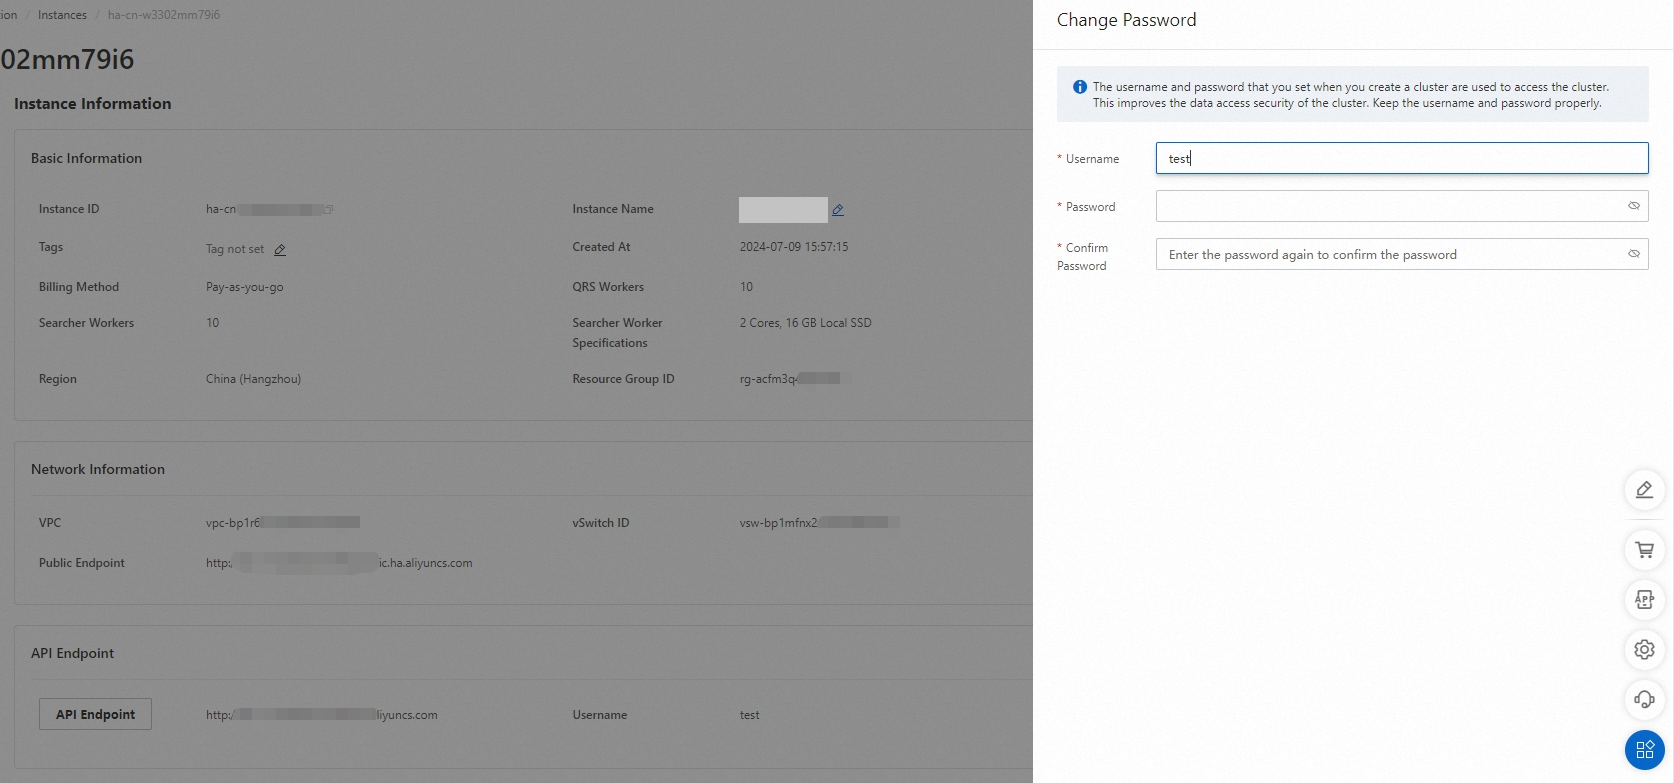Screen dimensions: 1674x783
Task: Edit the Instance Name with the pencil icon
Action: (x=838, y=210)
